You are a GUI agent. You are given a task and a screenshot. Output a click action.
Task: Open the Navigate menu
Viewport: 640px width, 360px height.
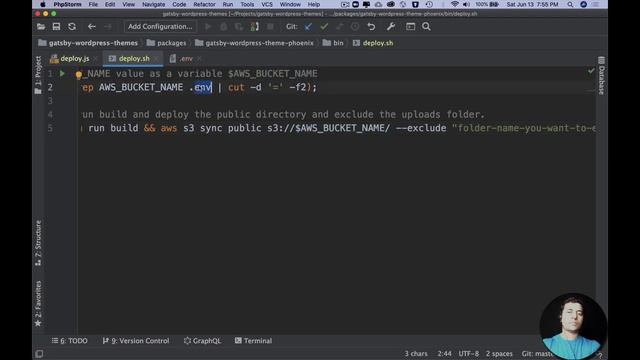[x=153, y=4]
